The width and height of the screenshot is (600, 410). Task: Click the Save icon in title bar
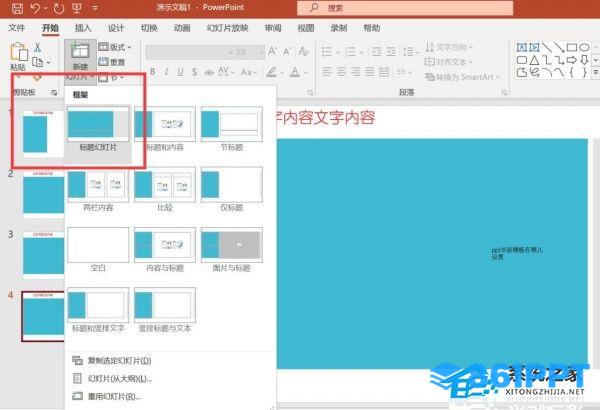pos(17,8)
